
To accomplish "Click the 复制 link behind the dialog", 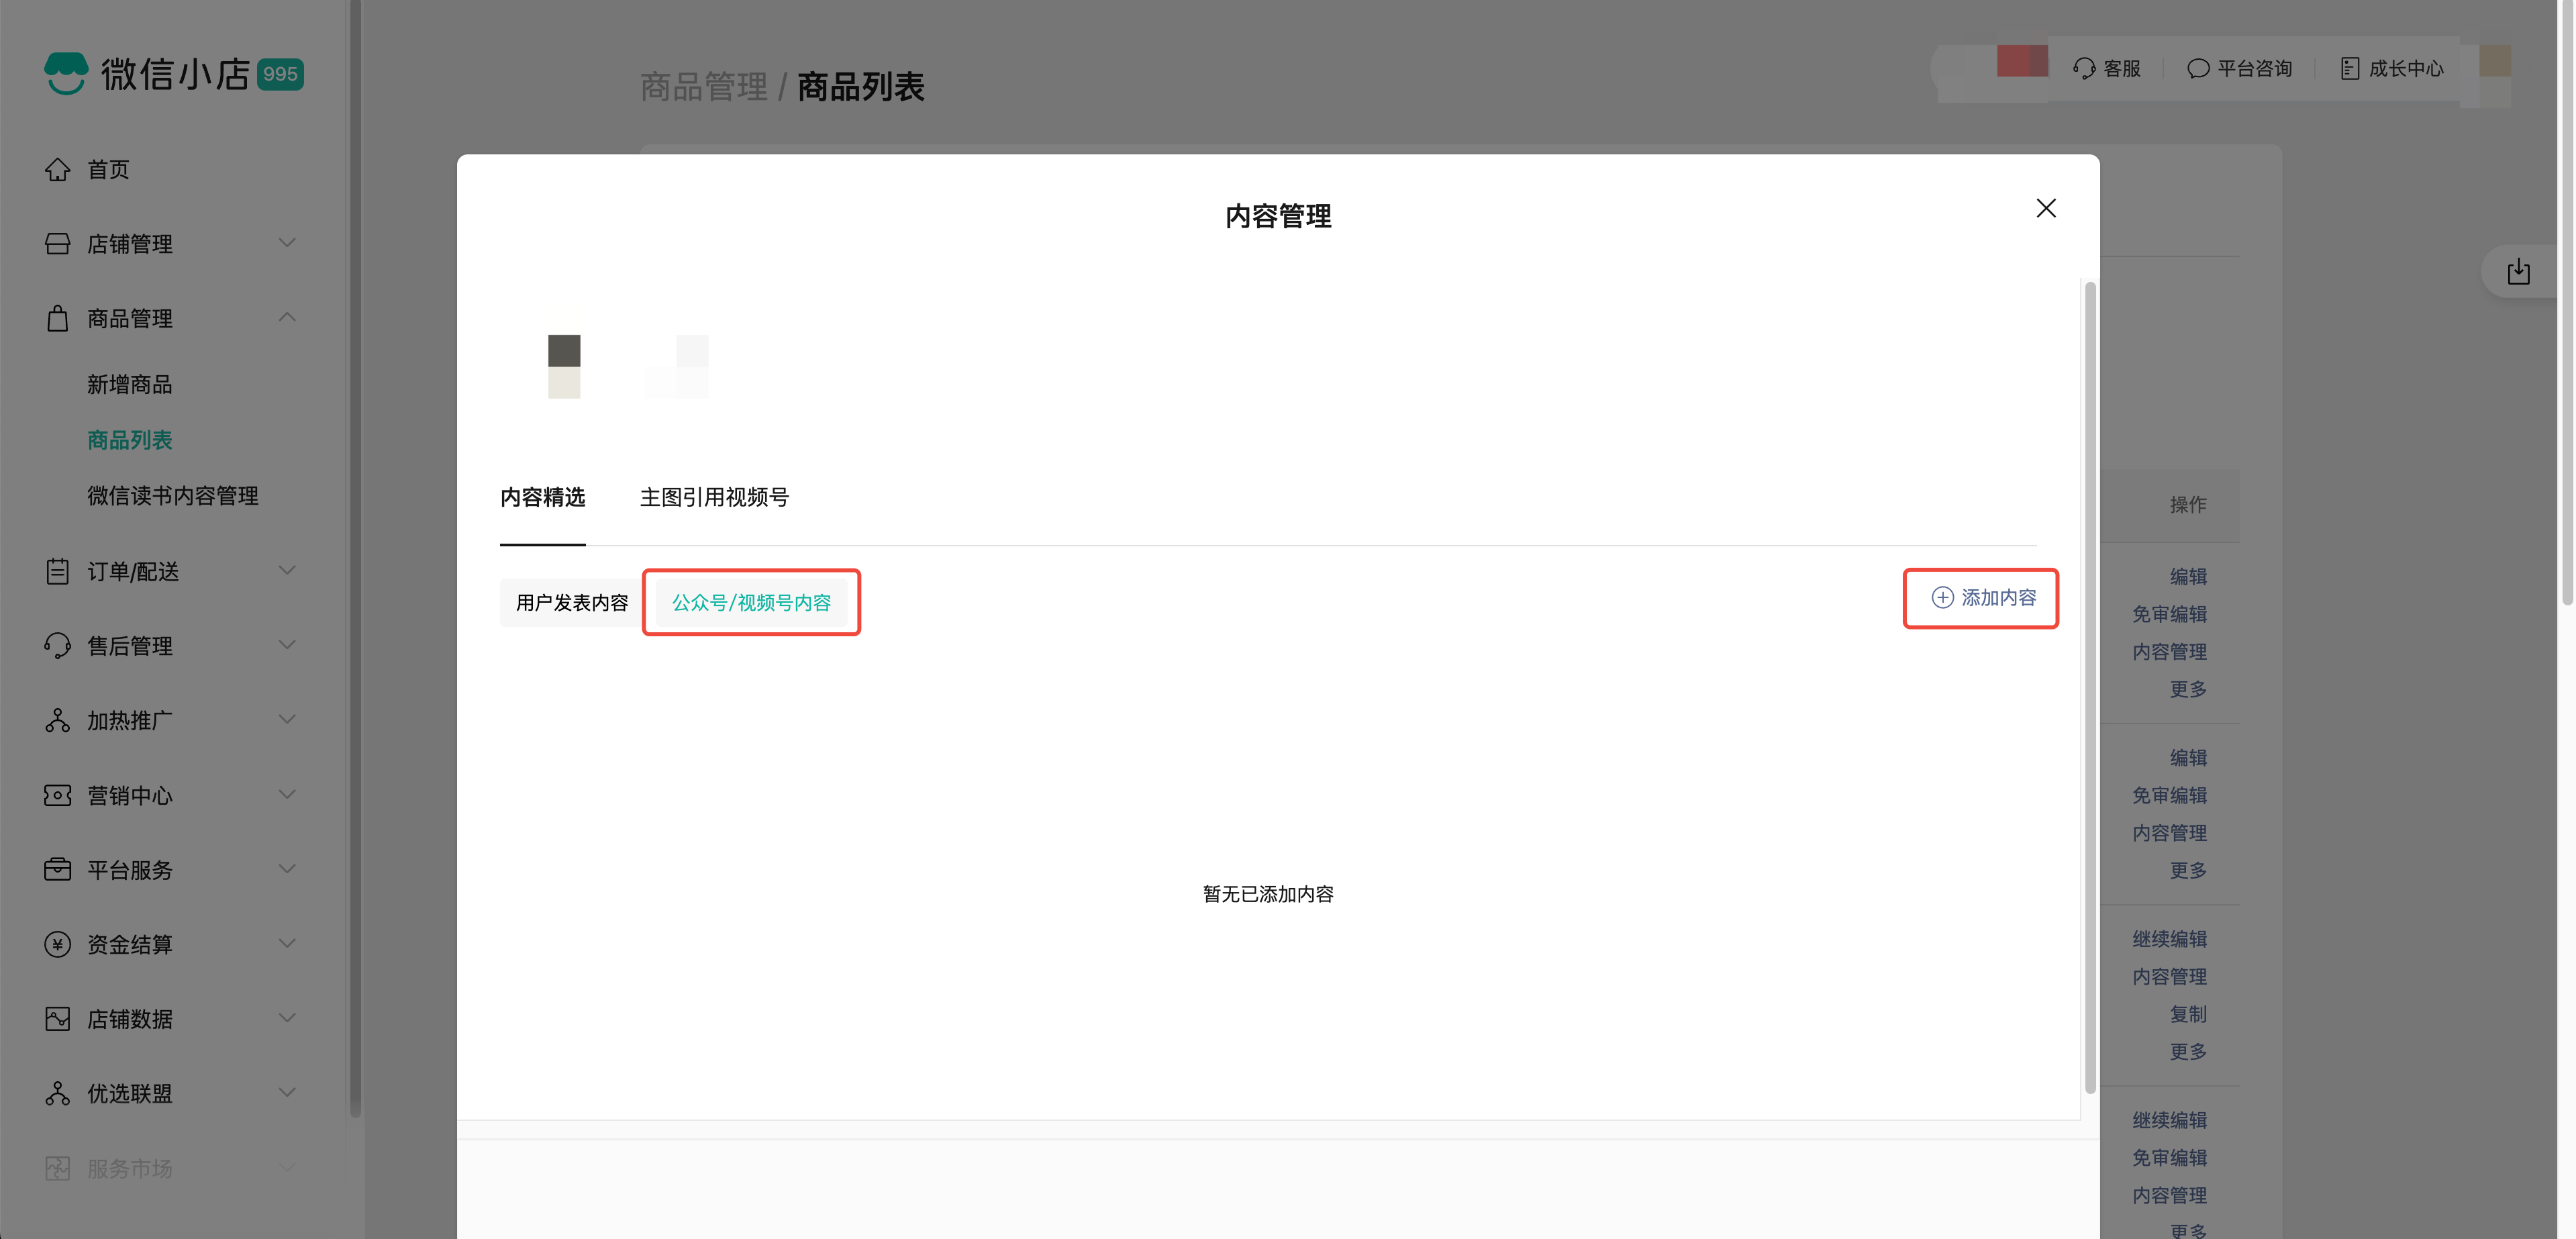I will click(2188, 1014).
